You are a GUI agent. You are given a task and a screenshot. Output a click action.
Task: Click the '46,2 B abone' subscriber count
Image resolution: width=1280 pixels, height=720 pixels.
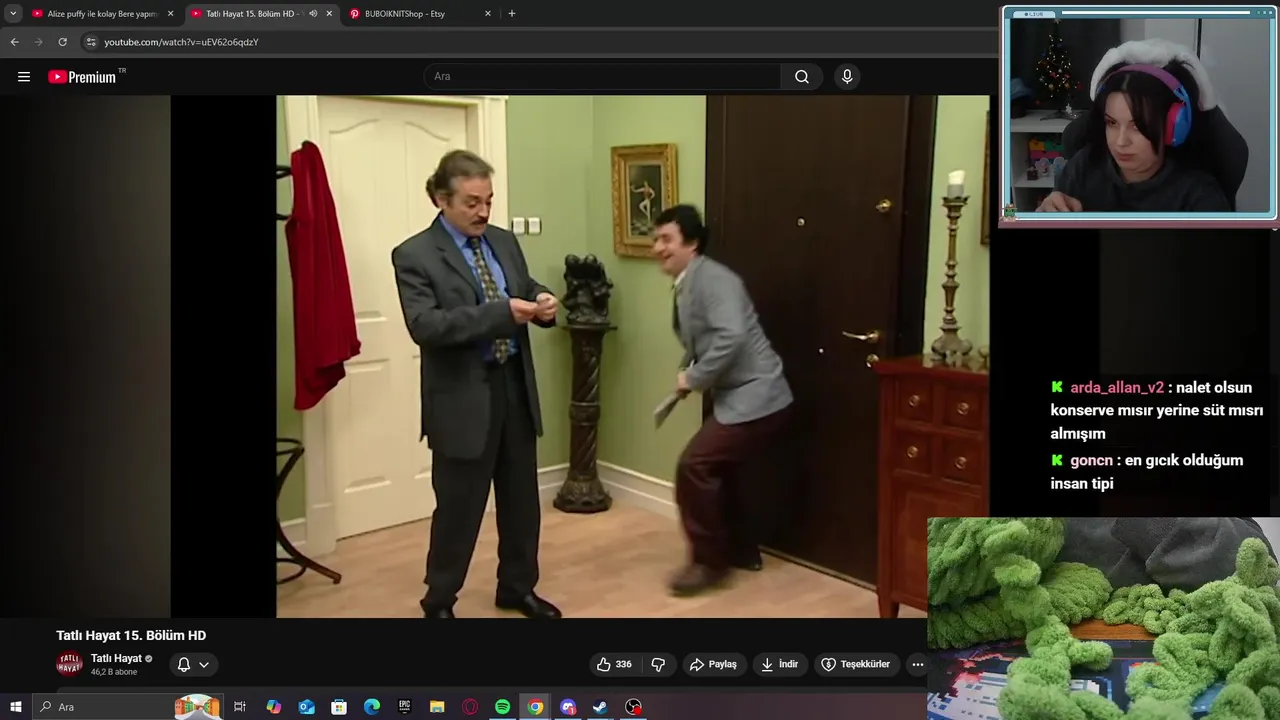114,672
